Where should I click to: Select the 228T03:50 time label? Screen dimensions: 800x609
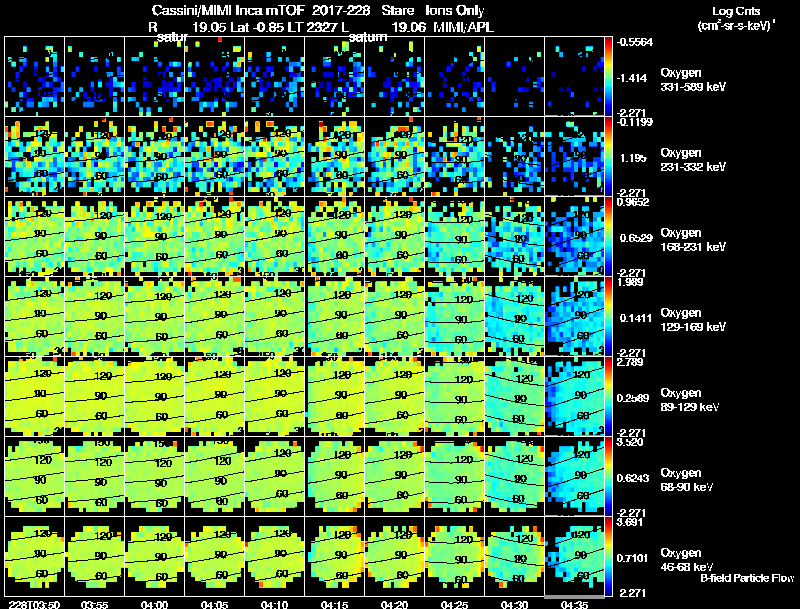click(34, 604)
